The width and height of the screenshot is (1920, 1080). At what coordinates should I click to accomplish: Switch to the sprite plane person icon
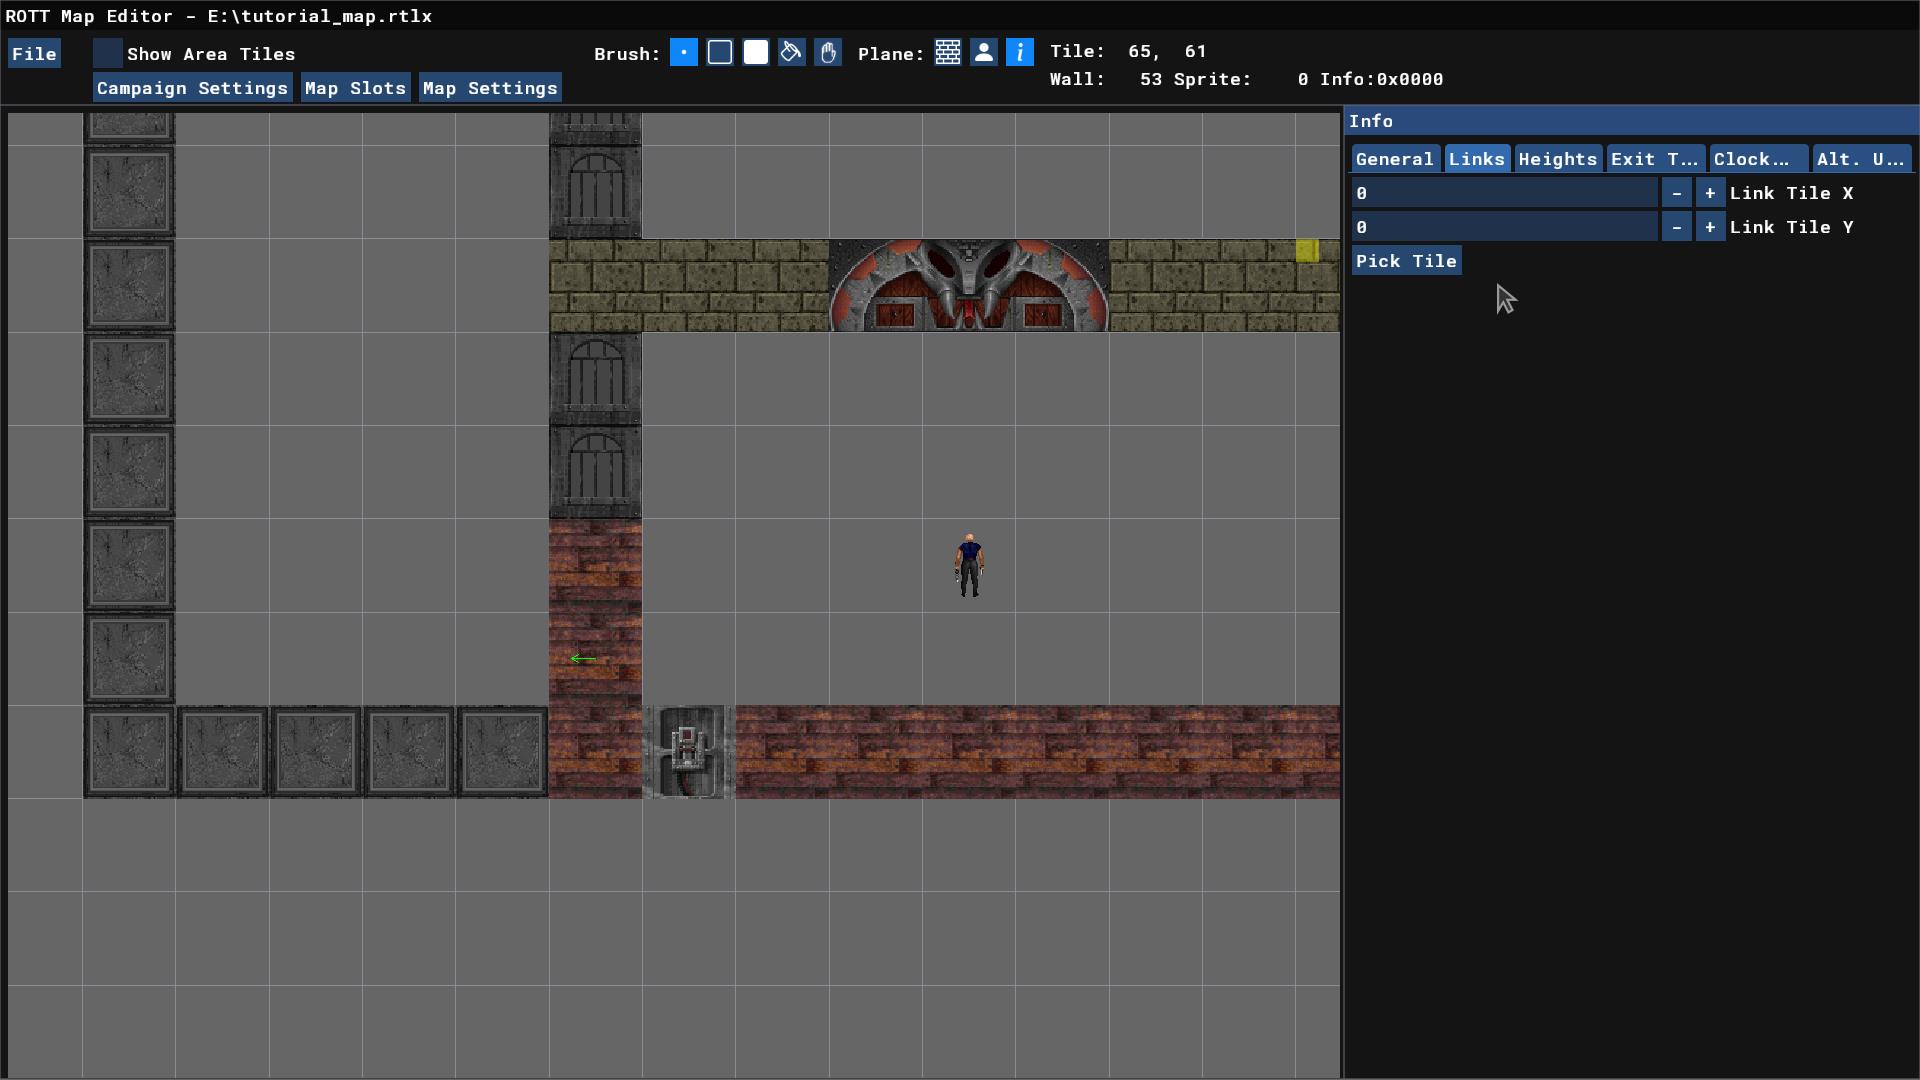point(984,53)
